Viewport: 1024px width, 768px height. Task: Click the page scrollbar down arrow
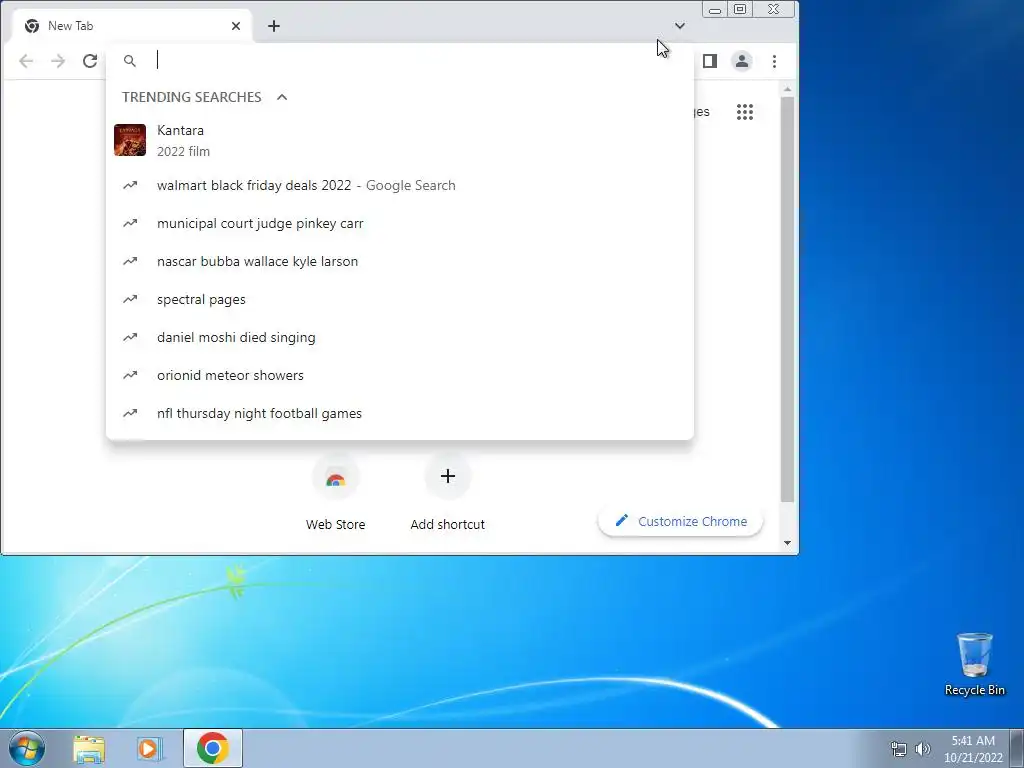pyautogui.click(x=788, y=543)
